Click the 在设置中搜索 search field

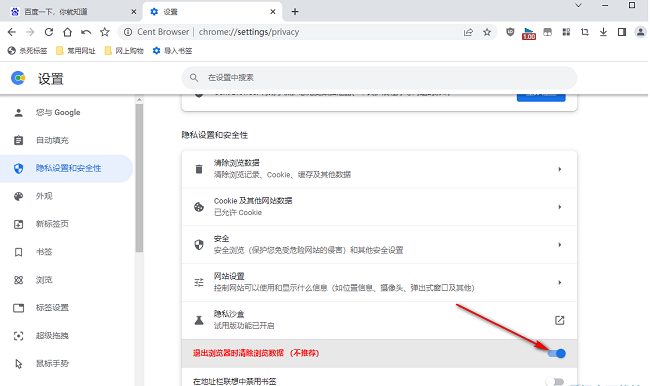[379, 78]
